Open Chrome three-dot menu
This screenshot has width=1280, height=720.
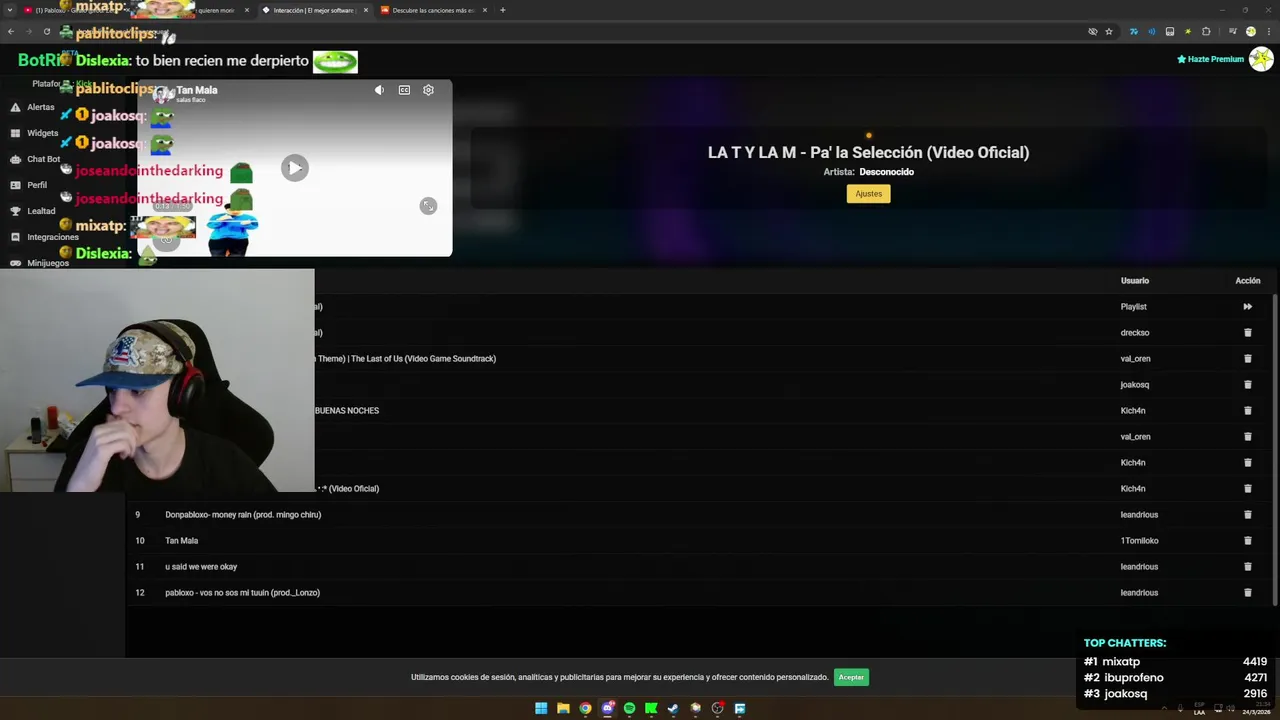tap(1268, 31)
